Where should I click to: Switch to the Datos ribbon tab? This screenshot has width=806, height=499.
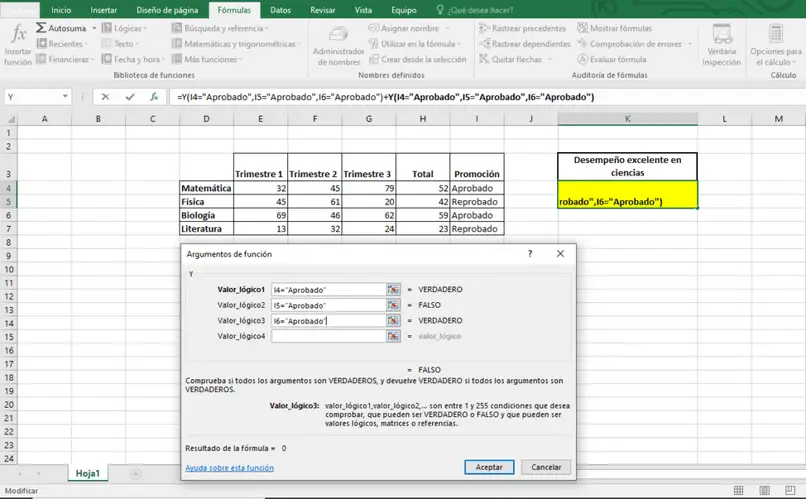point(281,9)
